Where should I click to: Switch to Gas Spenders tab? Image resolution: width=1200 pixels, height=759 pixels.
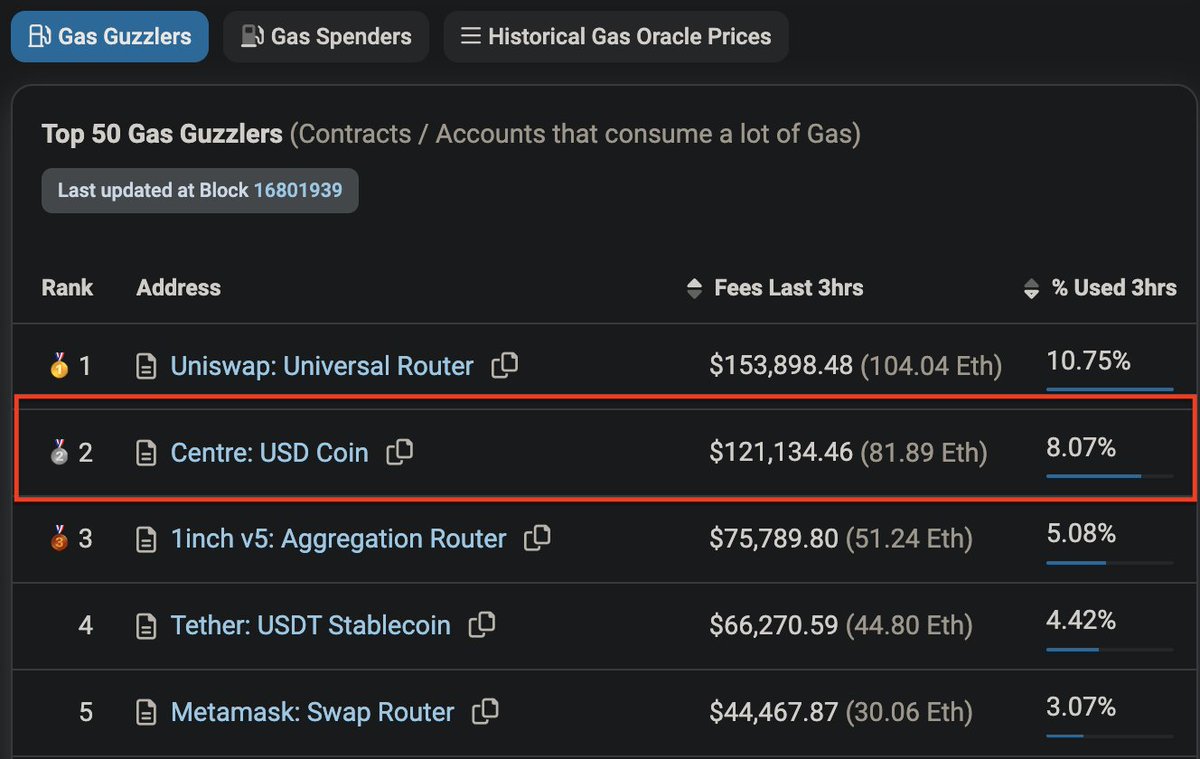point(326,37)
